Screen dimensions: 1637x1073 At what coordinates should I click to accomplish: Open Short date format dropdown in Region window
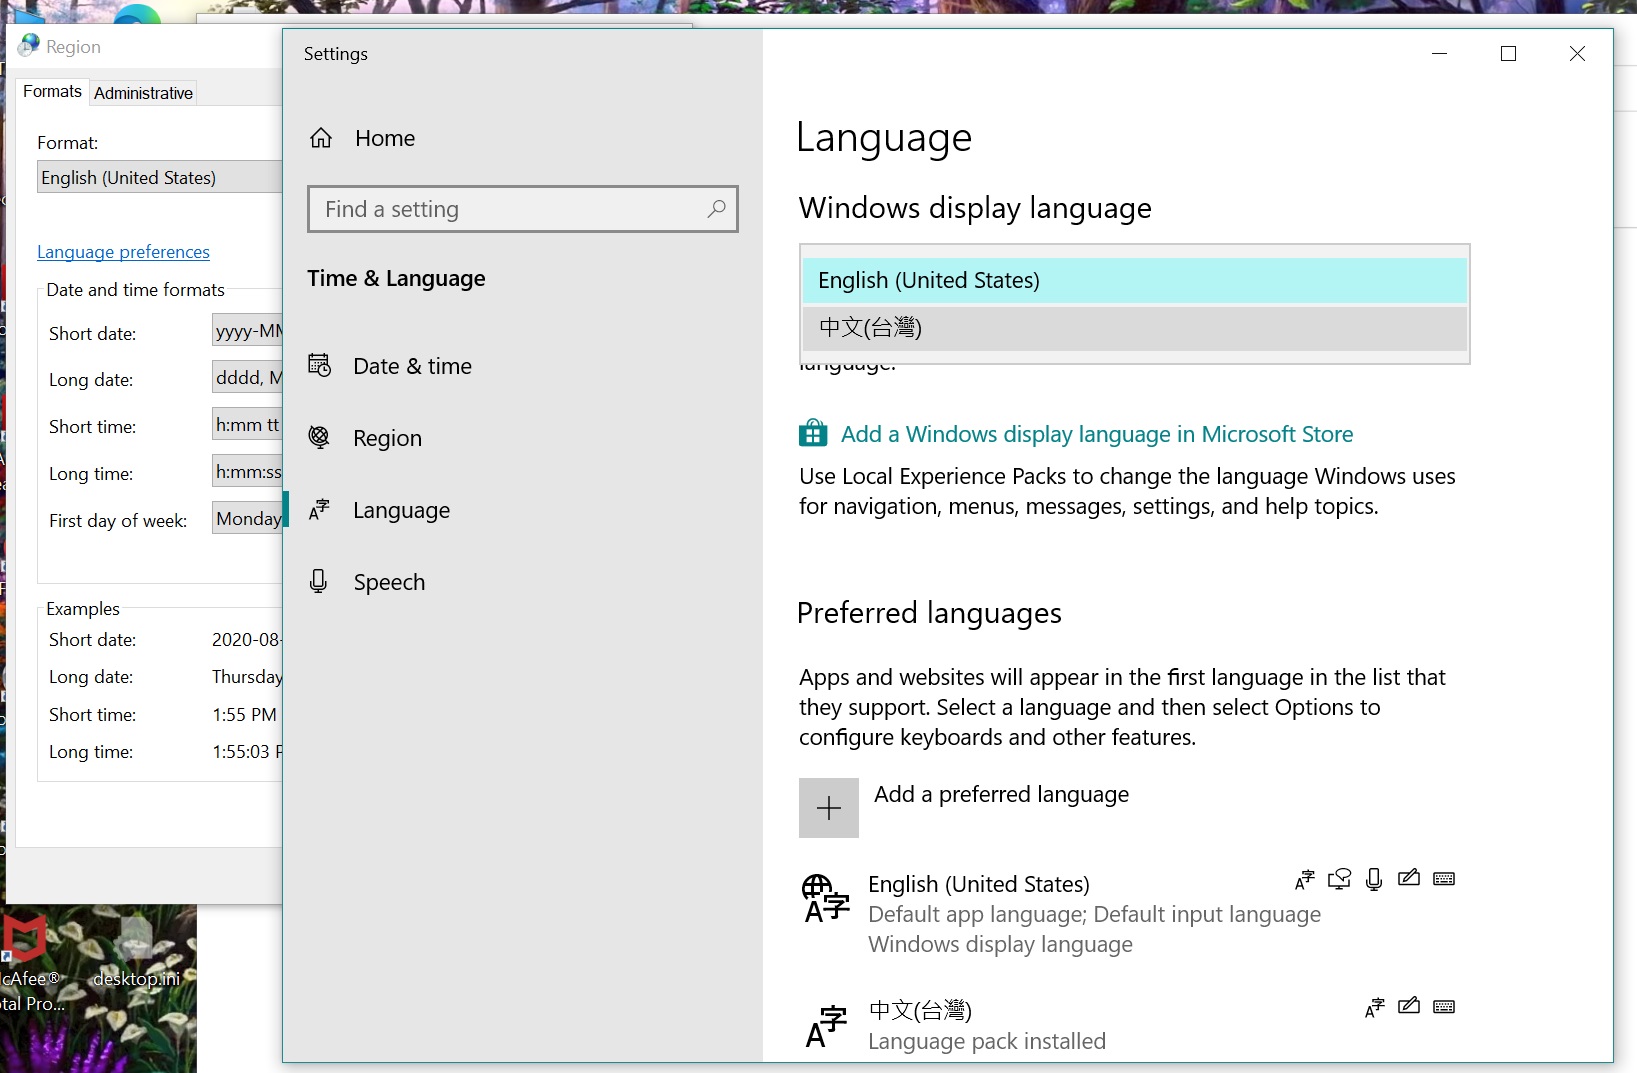coord(247,331)
